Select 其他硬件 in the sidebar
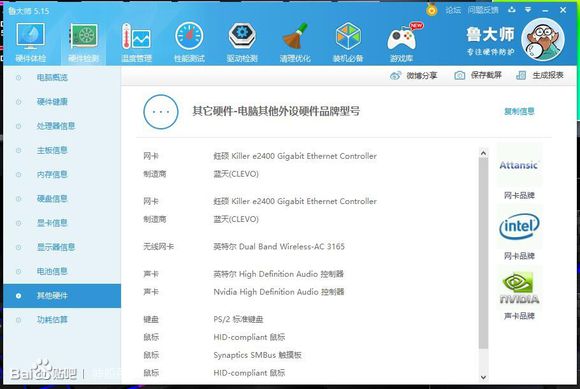 point(62,296)
